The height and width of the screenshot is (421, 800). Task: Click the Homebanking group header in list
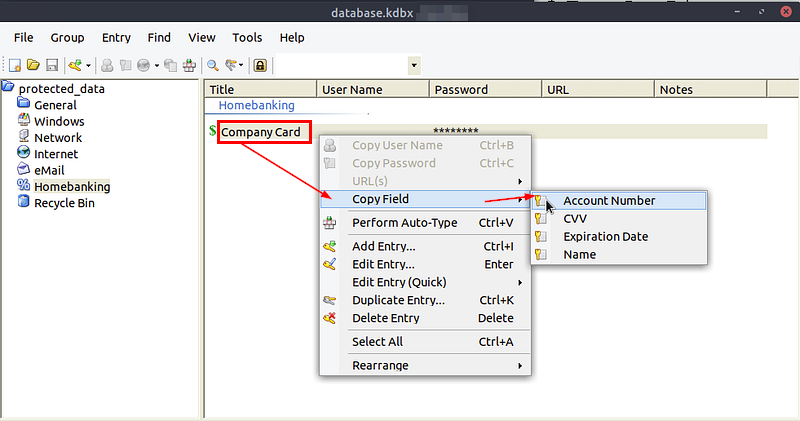coord(257,105)
